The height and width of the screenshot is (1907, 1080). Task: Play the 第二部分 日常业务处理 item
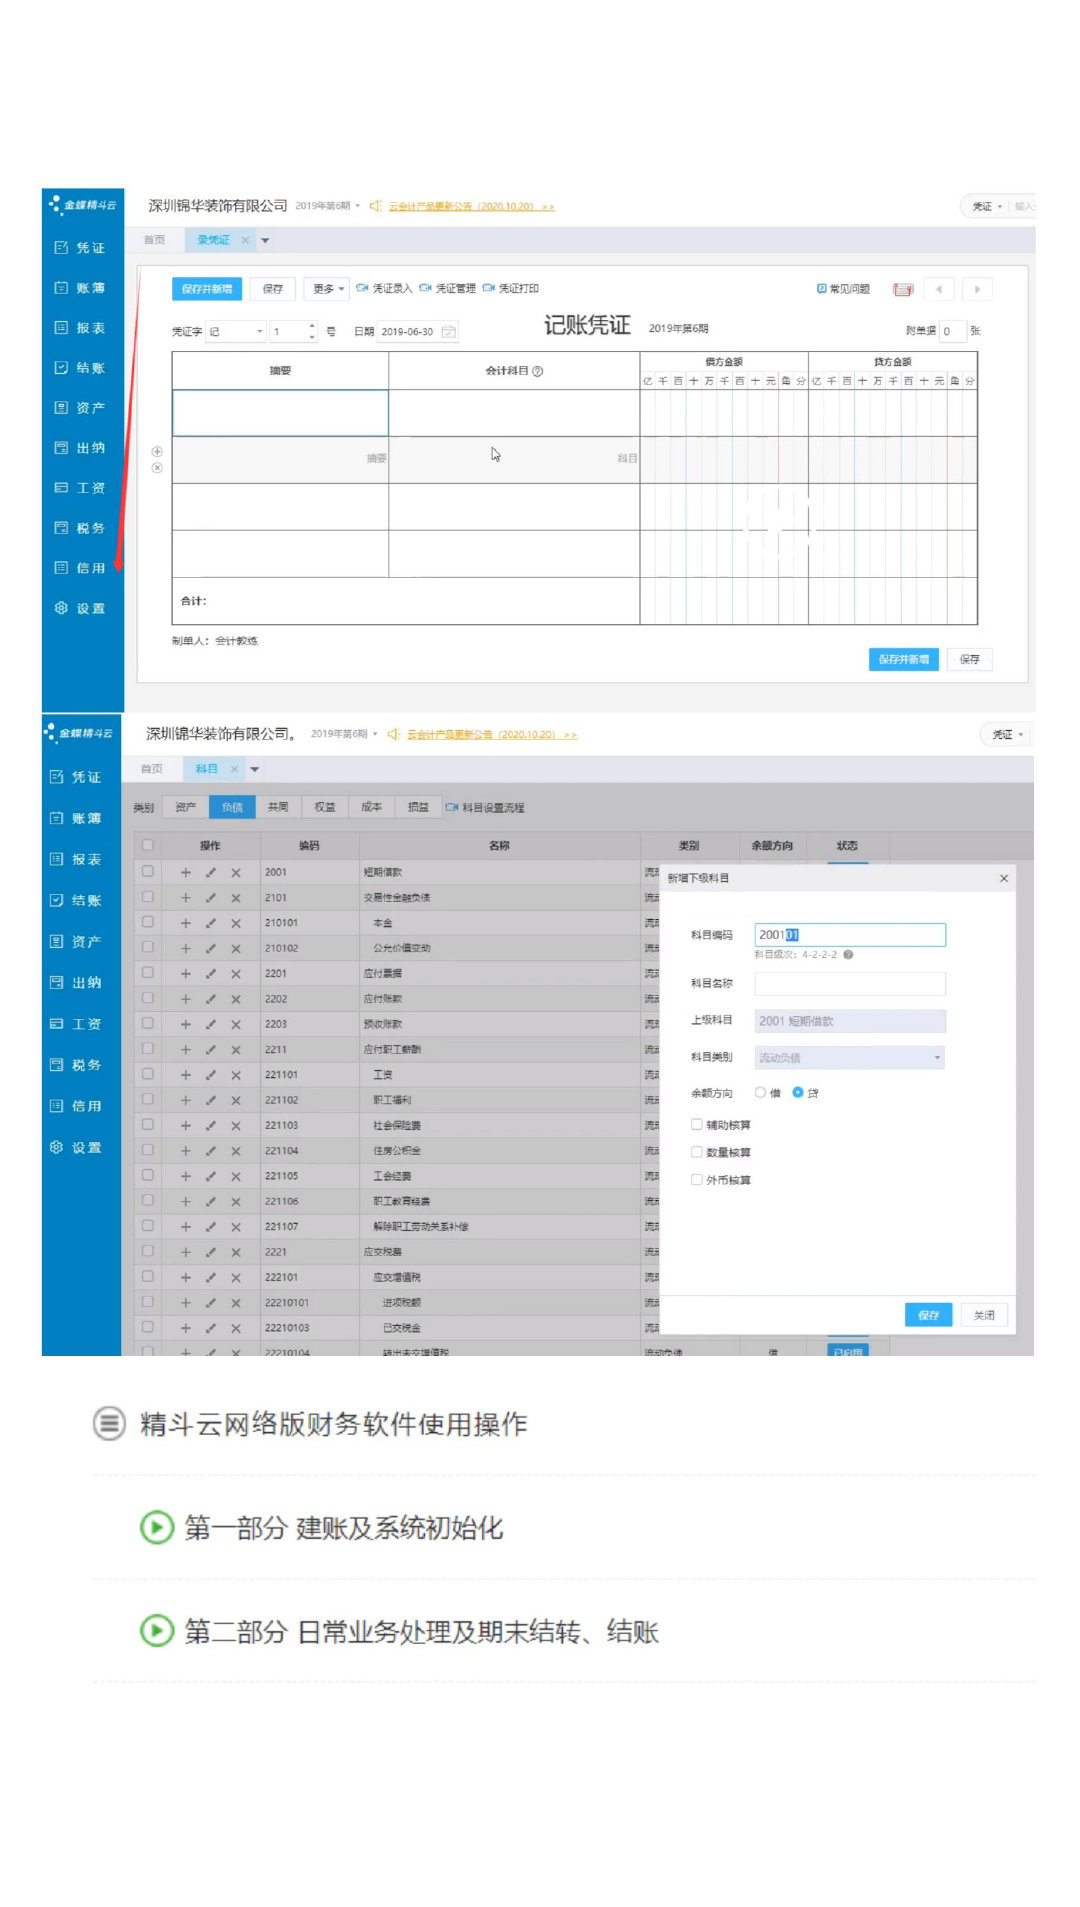point(156,1631)
